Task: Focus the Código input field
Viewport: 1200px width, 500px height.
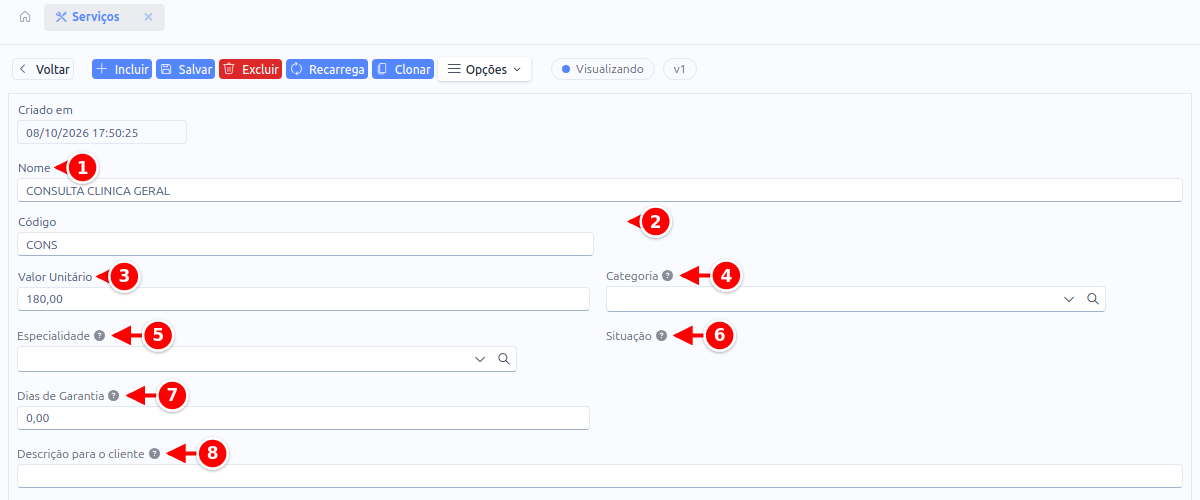Action: pos(305,244)
